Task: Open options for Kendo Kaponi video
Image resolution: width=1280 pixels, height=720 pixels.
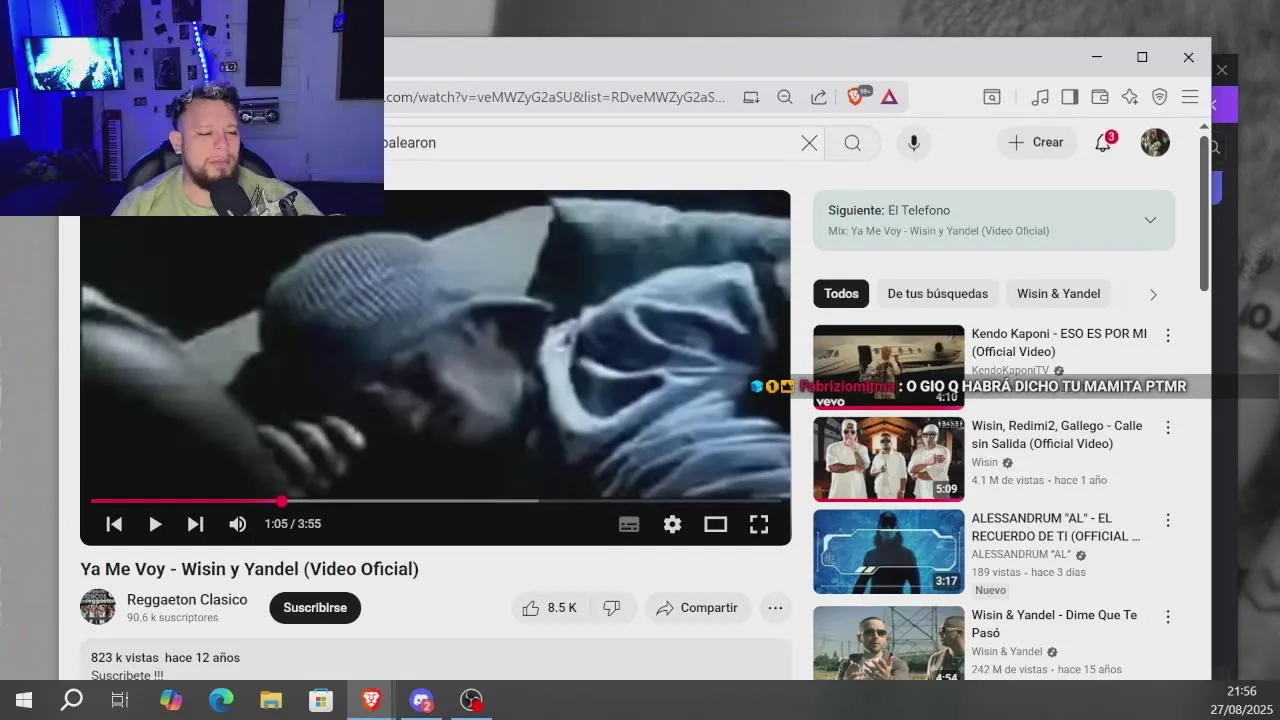Action: click(1167, 336)
